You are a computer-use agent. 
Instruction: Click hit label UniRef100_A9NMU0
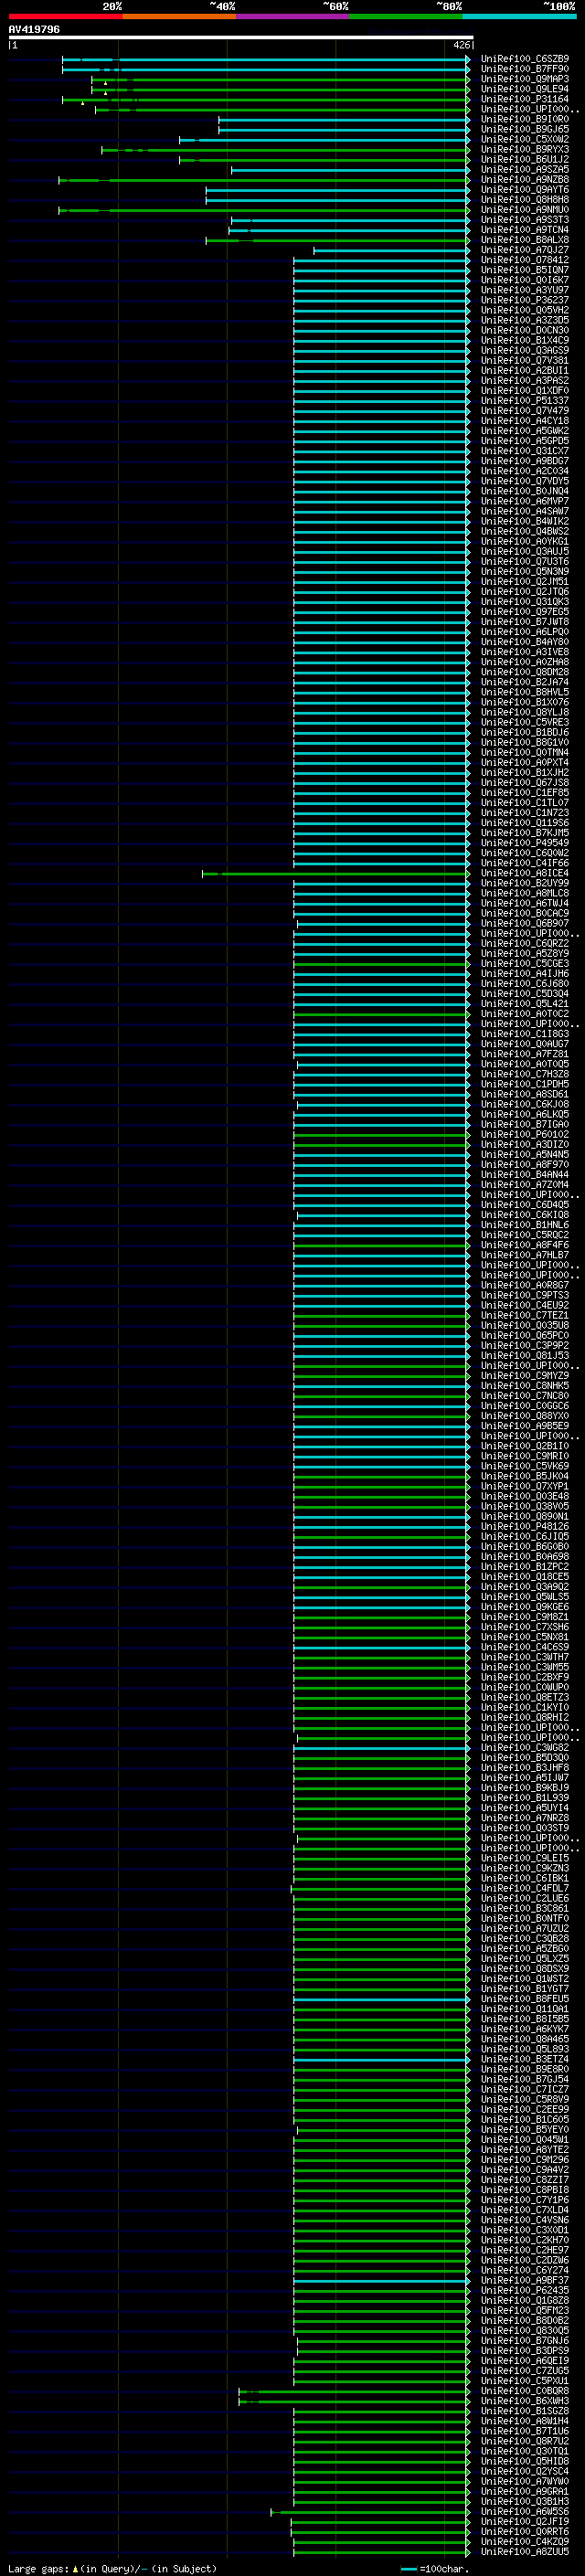[525, 210]
